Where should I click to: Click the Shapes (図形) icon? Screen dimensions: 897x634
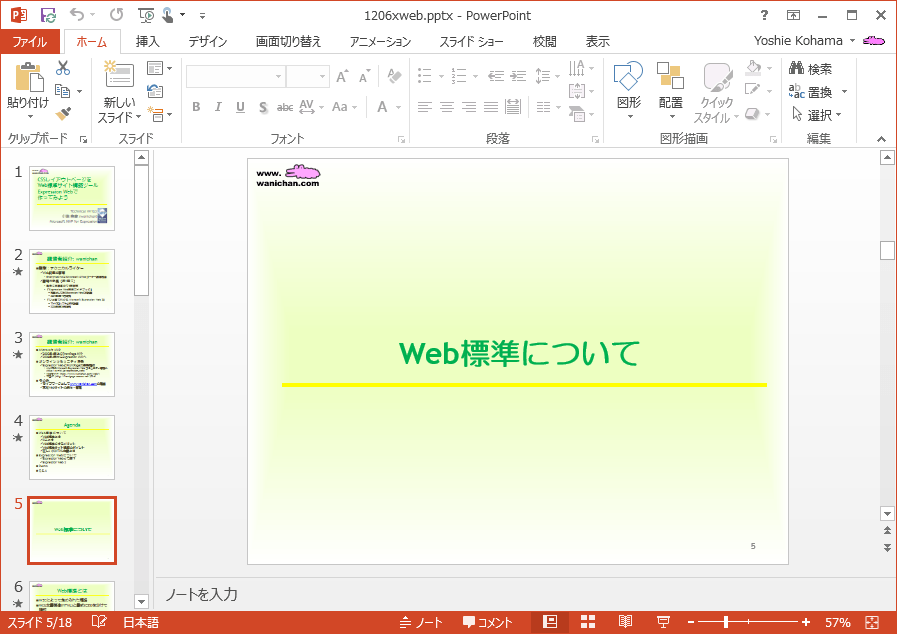pos(628,76)
